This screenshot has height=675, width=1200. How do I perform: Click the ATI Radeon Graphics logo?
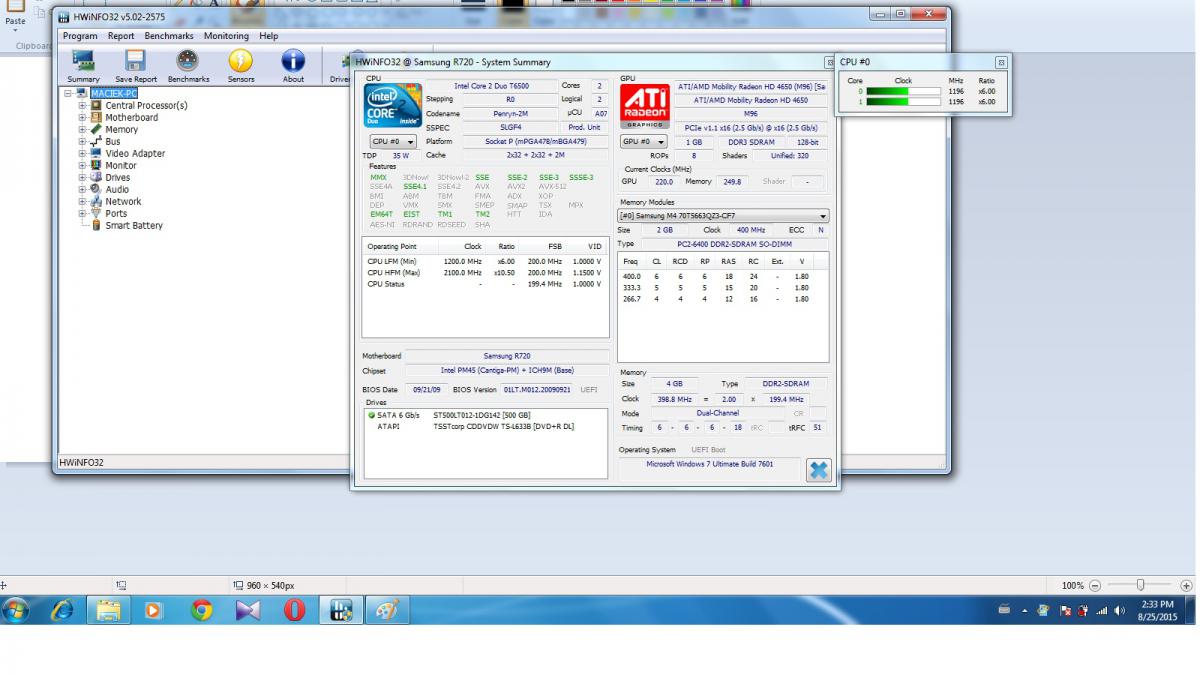click(x=645, y=106)
